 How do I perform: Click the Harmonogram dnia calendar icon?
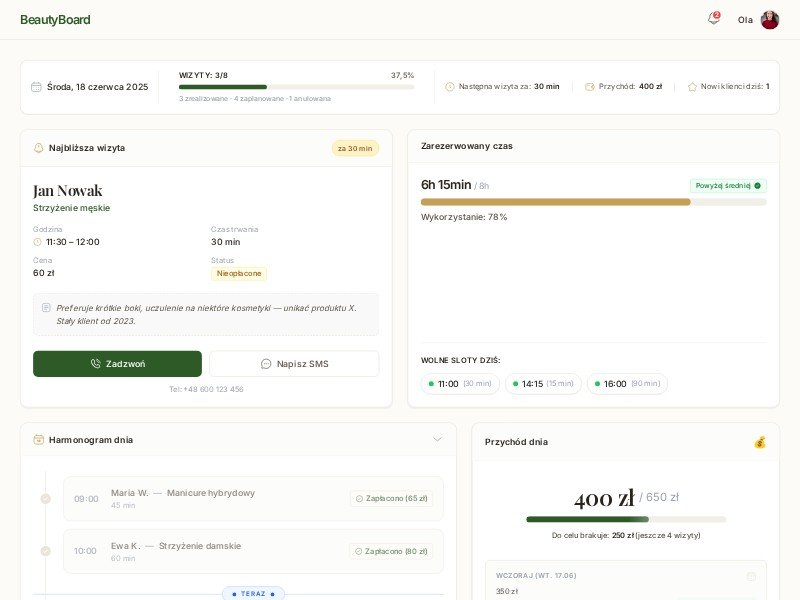tap(39, 440)
